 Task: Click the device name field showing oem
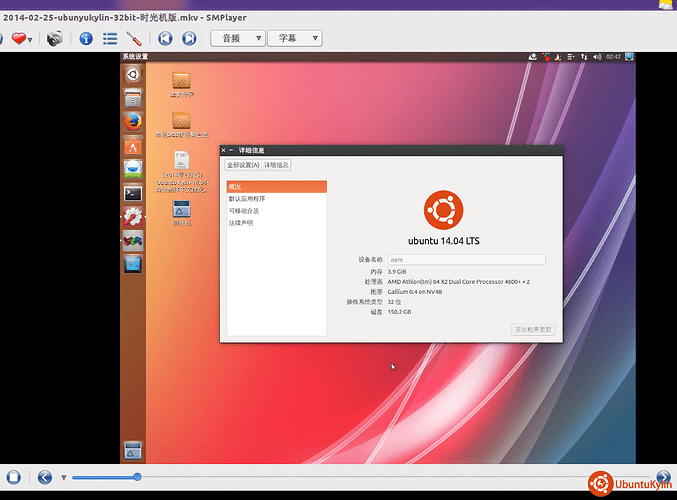466,259
